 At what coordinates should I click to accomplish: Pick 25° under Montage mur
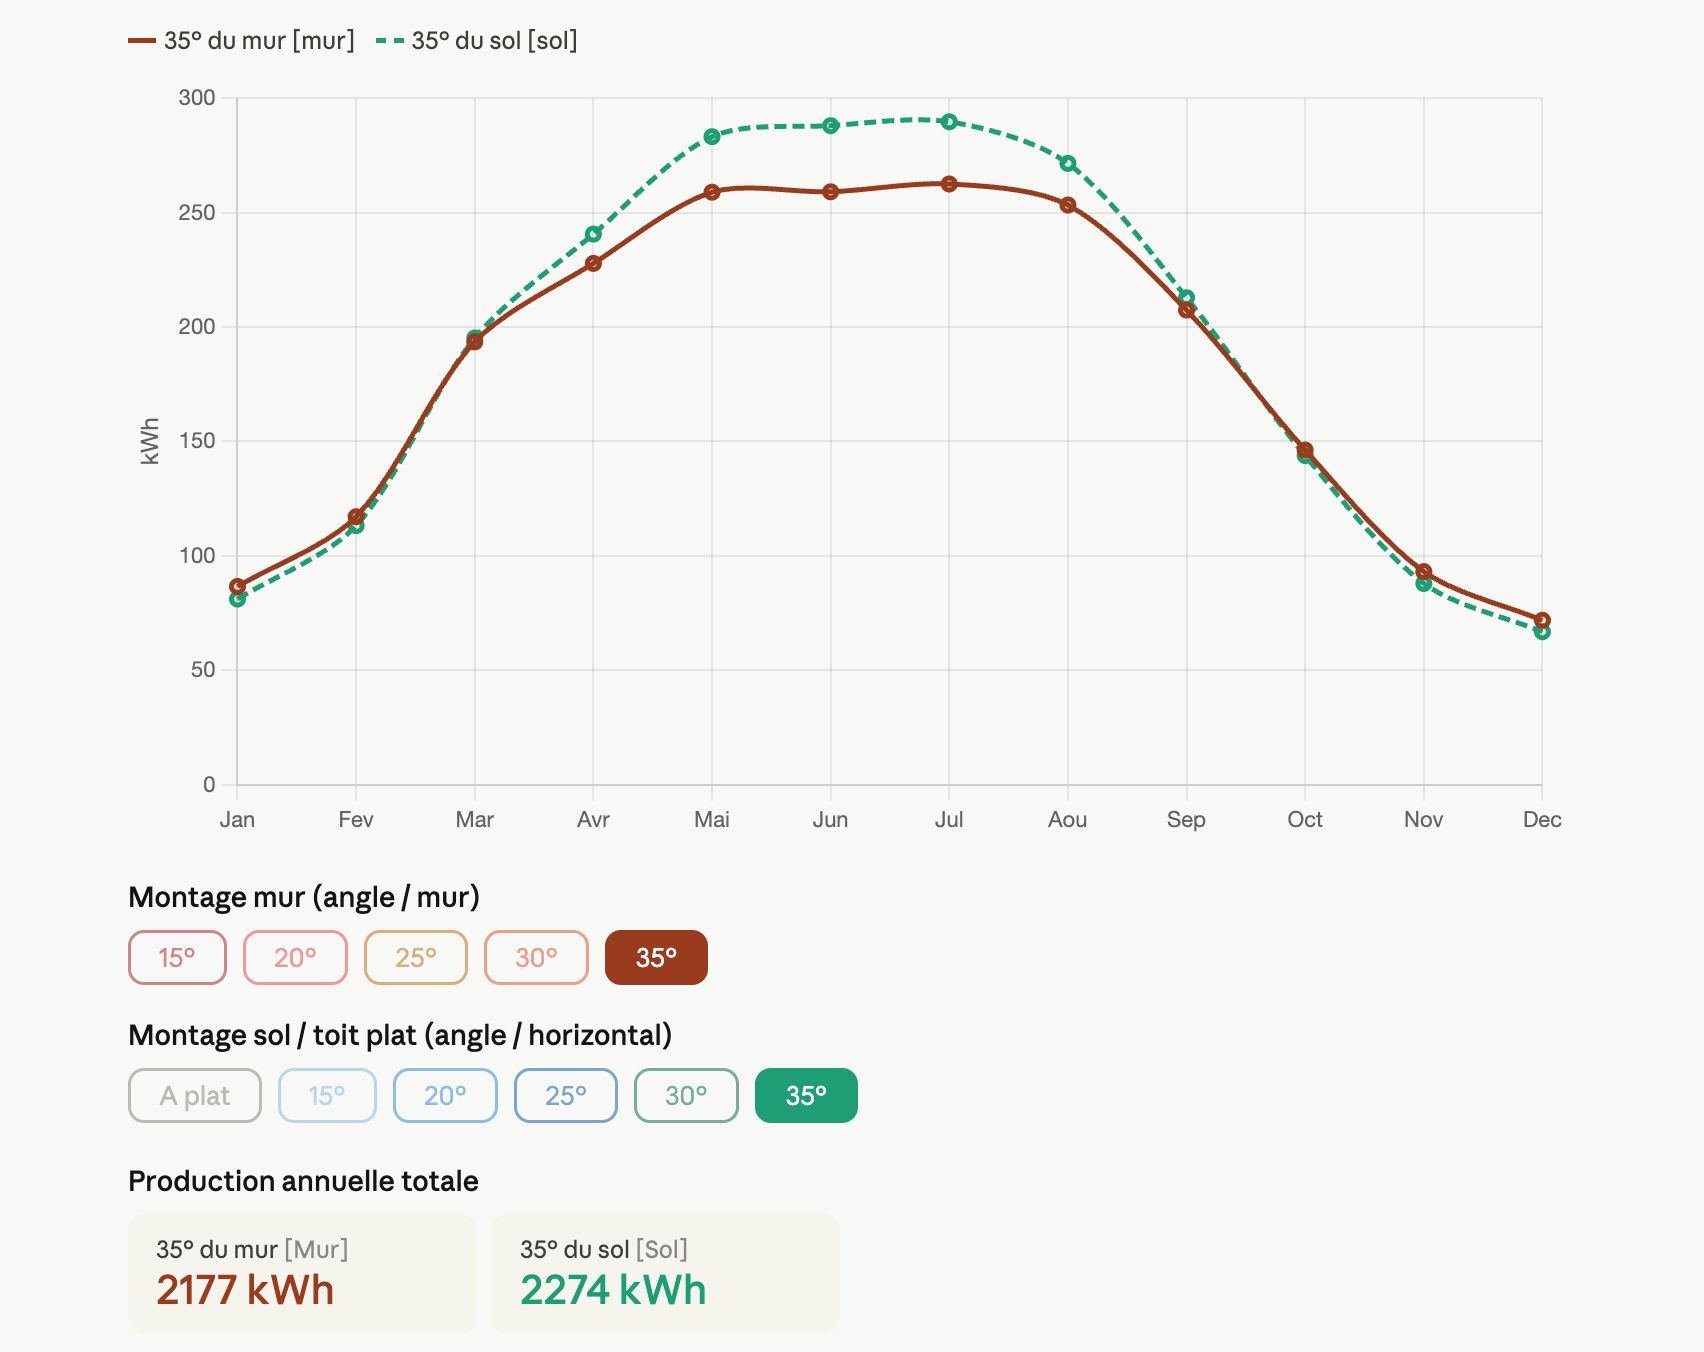click(415, 957)
